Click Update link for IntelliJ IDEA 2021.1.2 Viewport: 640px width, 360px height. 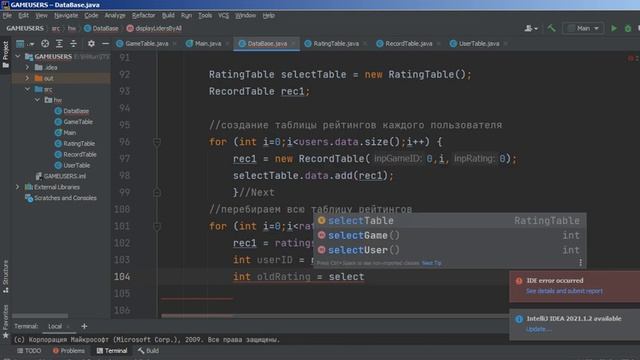(538, 329)
